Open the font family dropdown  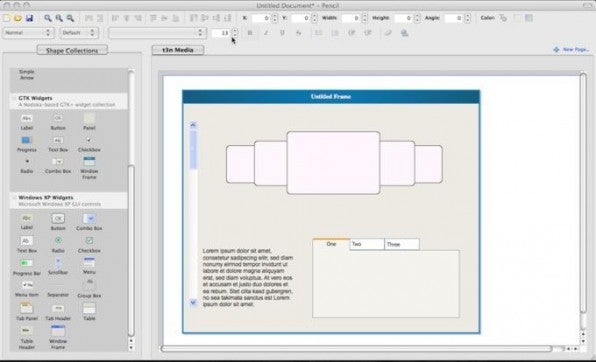tap(157, 33)
